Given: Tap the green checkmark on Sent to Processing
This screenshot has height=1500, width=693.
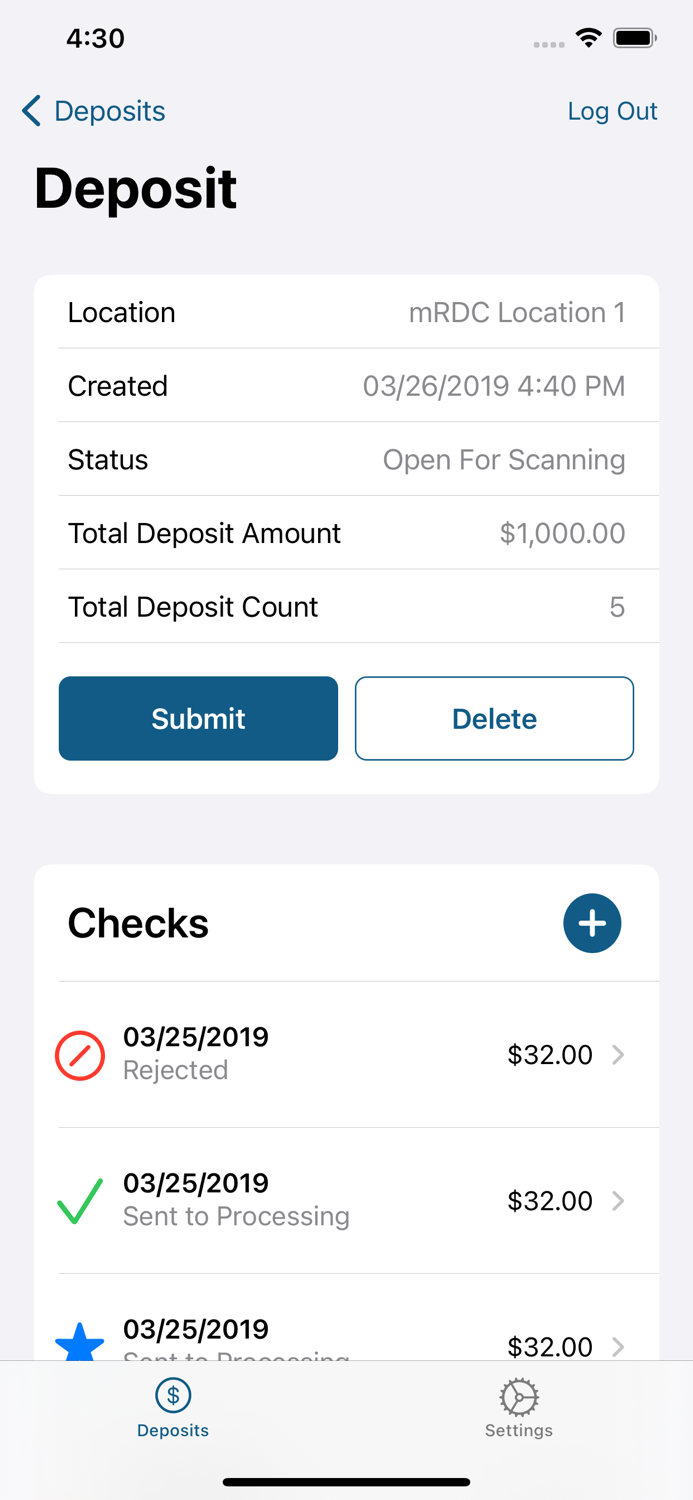Looking at the screenshot, I should (x=80, y=1201).
